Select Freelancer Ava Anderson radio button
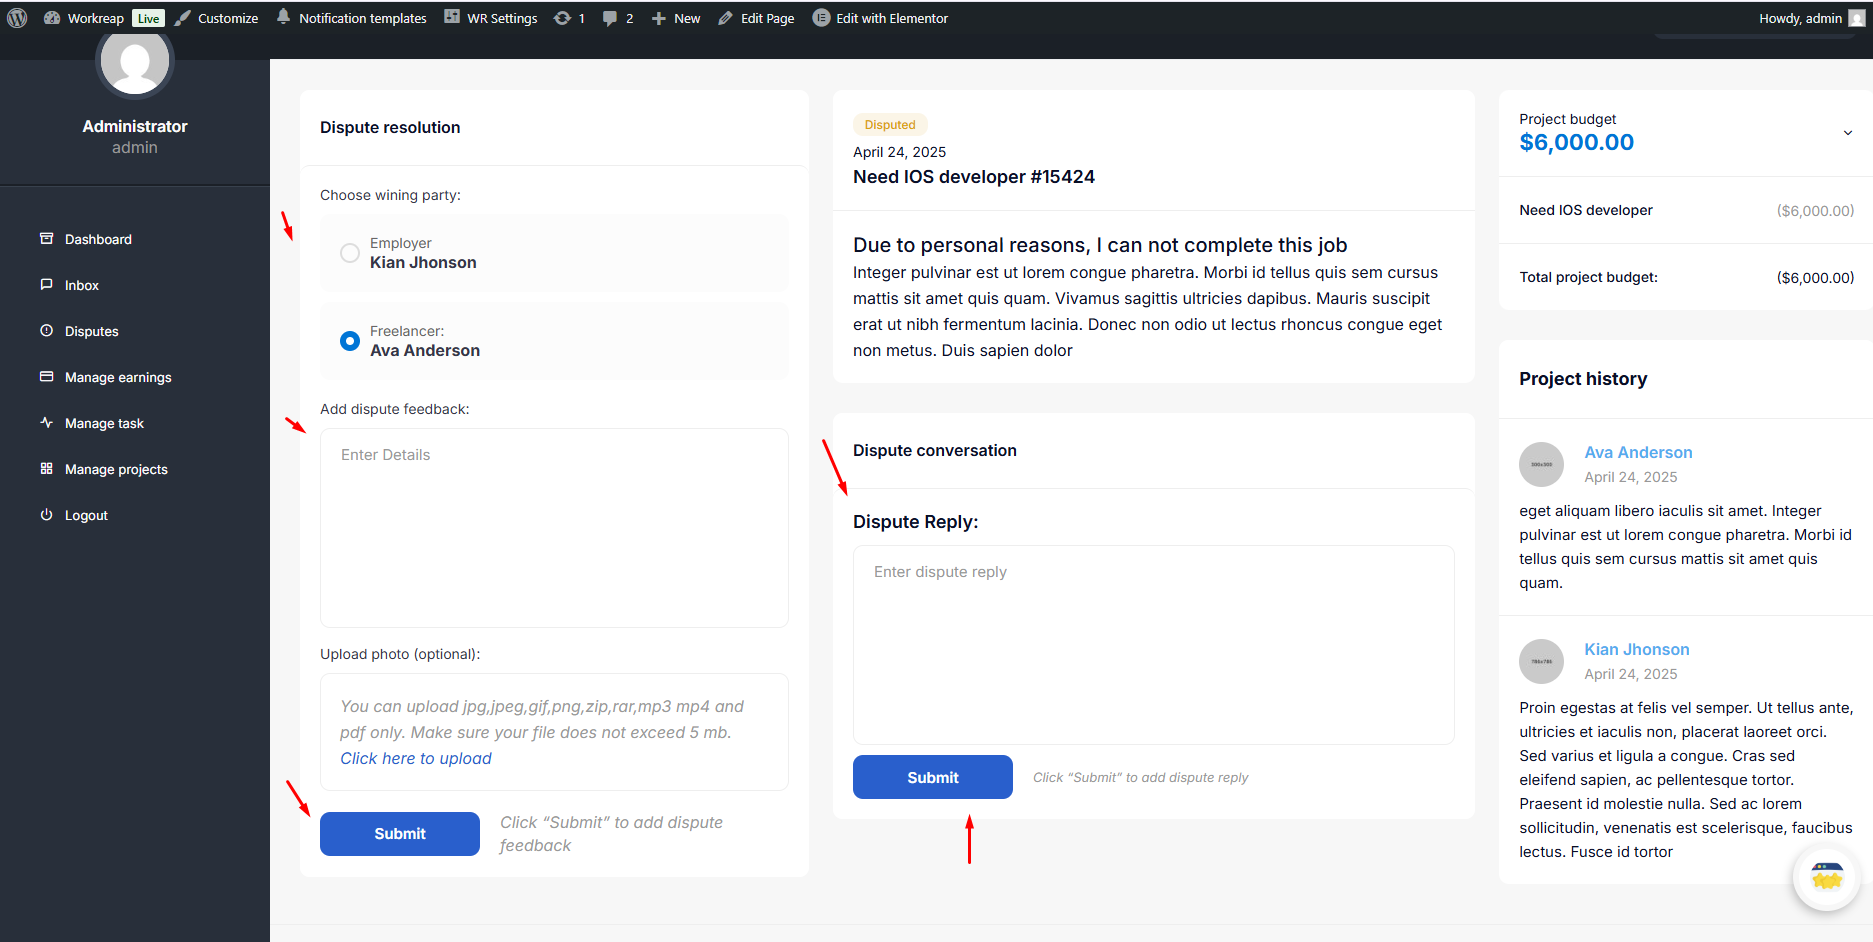The height and width of the screenshot is (942, 1873). [x=350, y=341]
